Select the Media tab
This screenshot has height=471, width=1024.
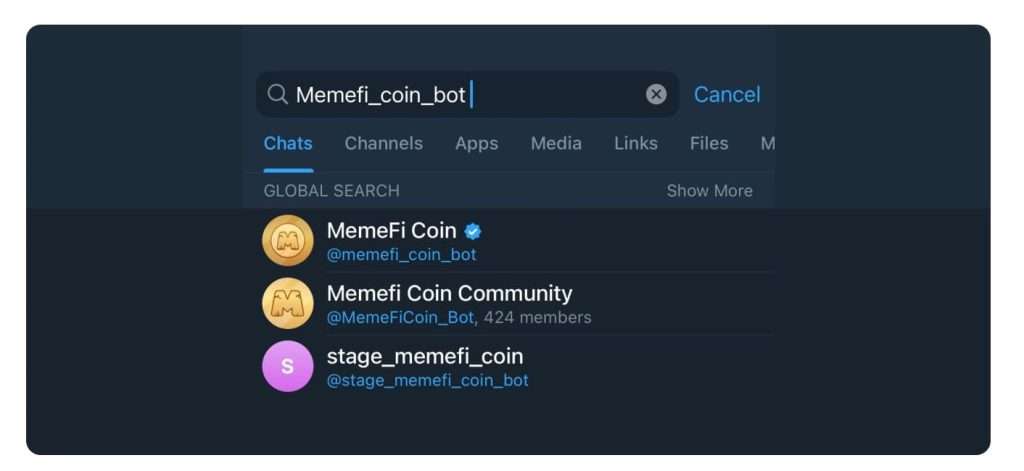point(556,143)
